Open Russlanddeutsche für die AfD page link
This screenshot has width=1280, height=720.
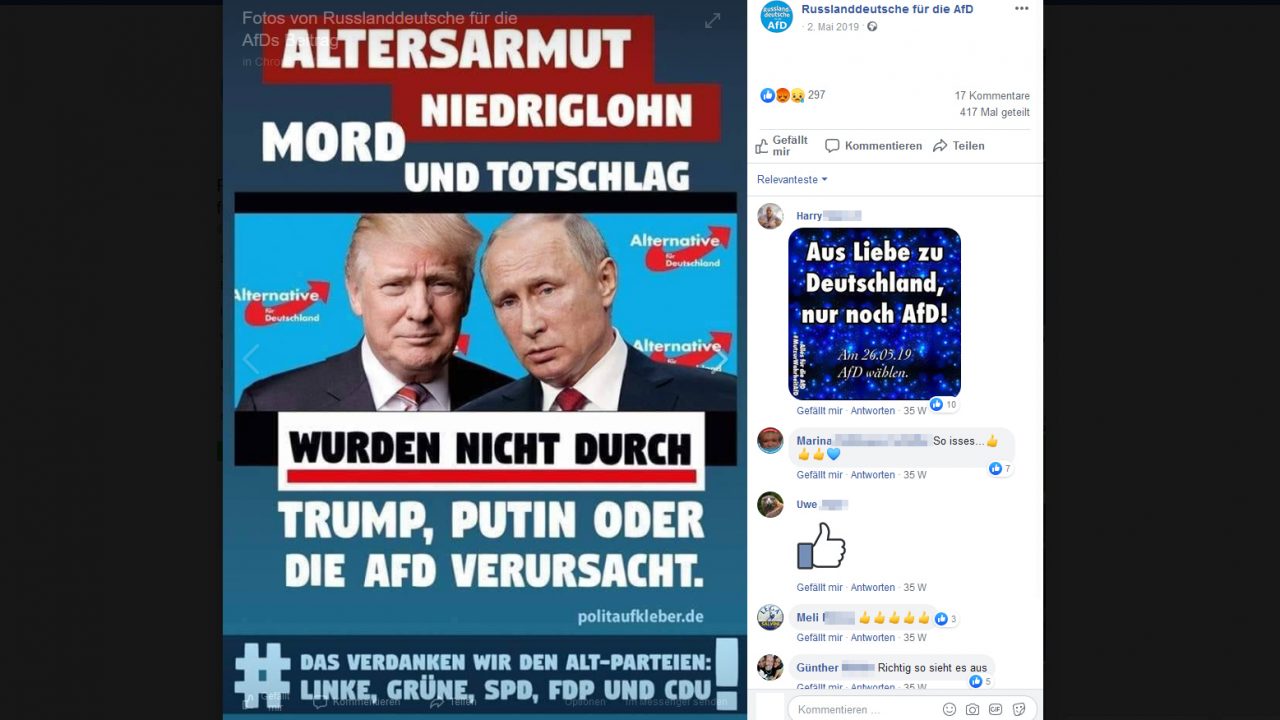pos(887,9)
